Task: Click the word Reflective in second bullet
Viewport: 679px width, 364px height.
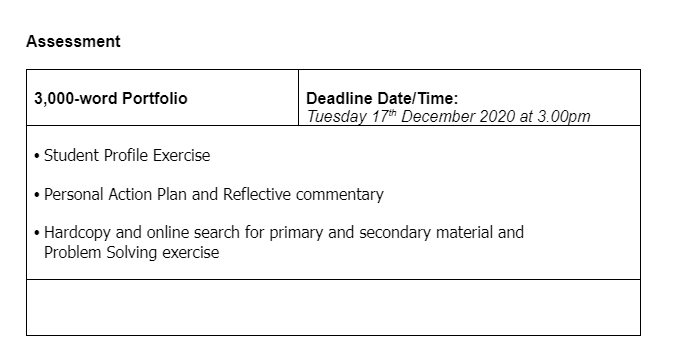Action: [257, 194]
